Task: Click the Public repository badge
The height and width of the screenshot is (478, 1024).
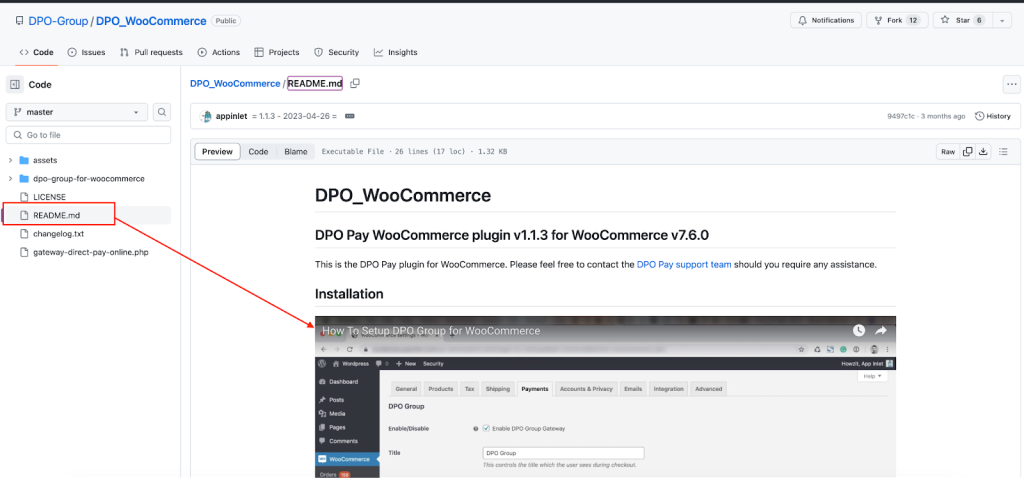Action: 226,21
